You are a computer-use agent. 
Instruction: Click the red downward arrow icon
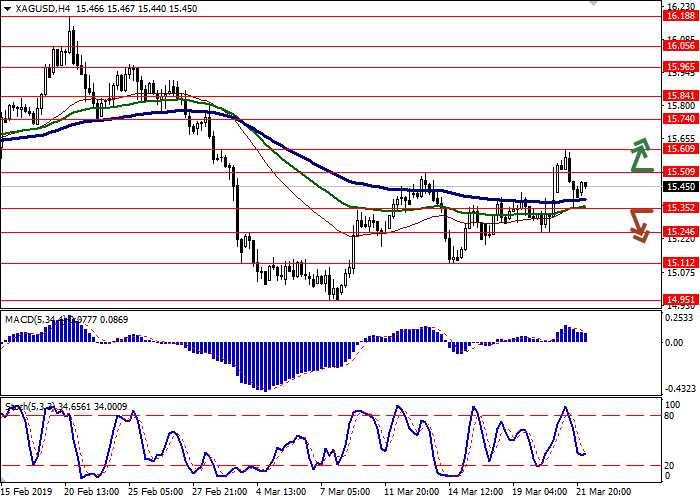tap(639, 225)
